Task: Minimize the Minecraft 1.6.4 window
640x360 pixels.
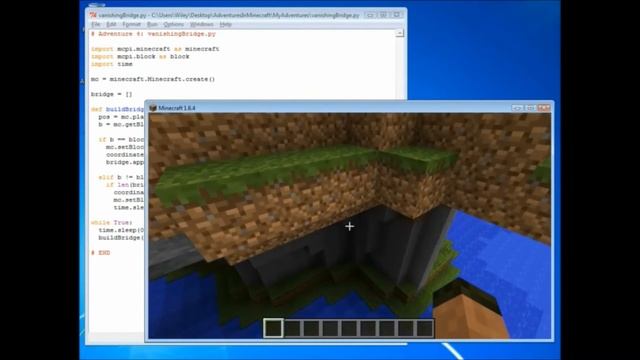Action: coord(518,108)
